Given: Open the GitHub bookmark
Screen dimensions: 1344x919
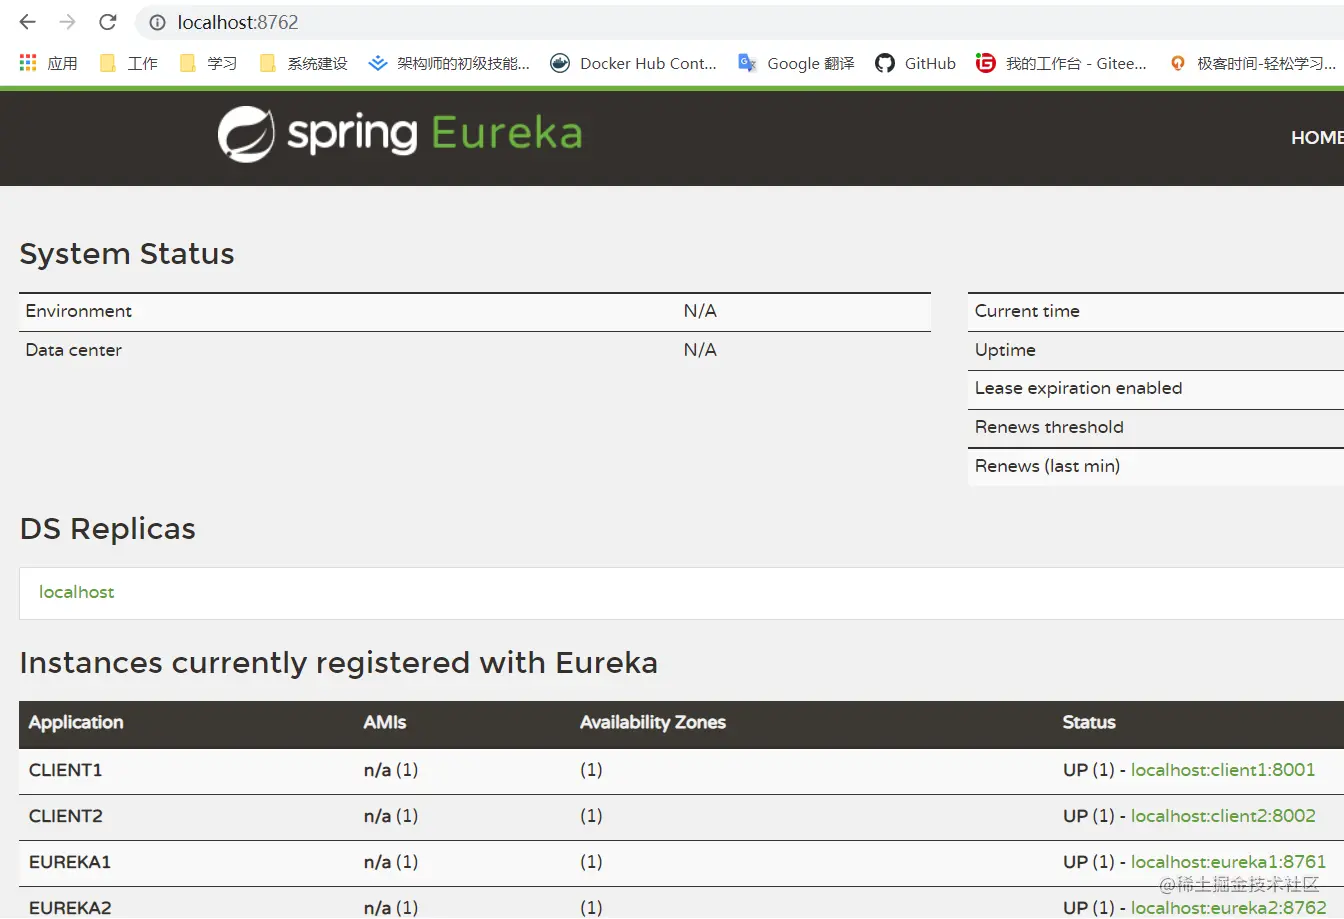Looking at the screenshot, I should tap(915, 63).
